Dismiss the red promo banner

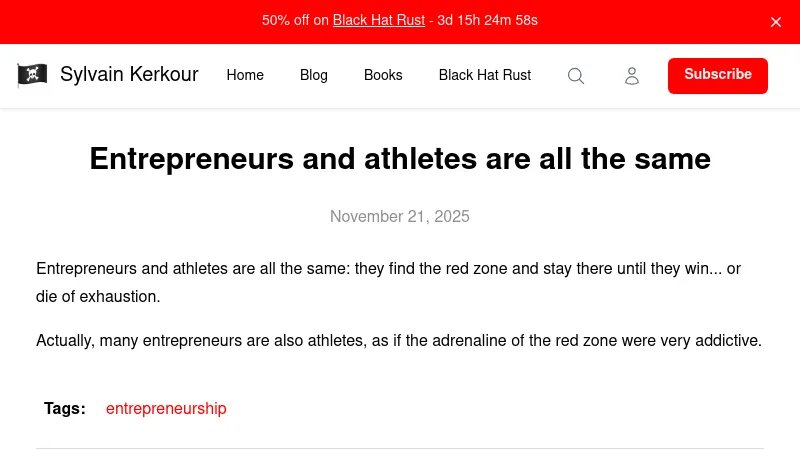tap(776, 22)
